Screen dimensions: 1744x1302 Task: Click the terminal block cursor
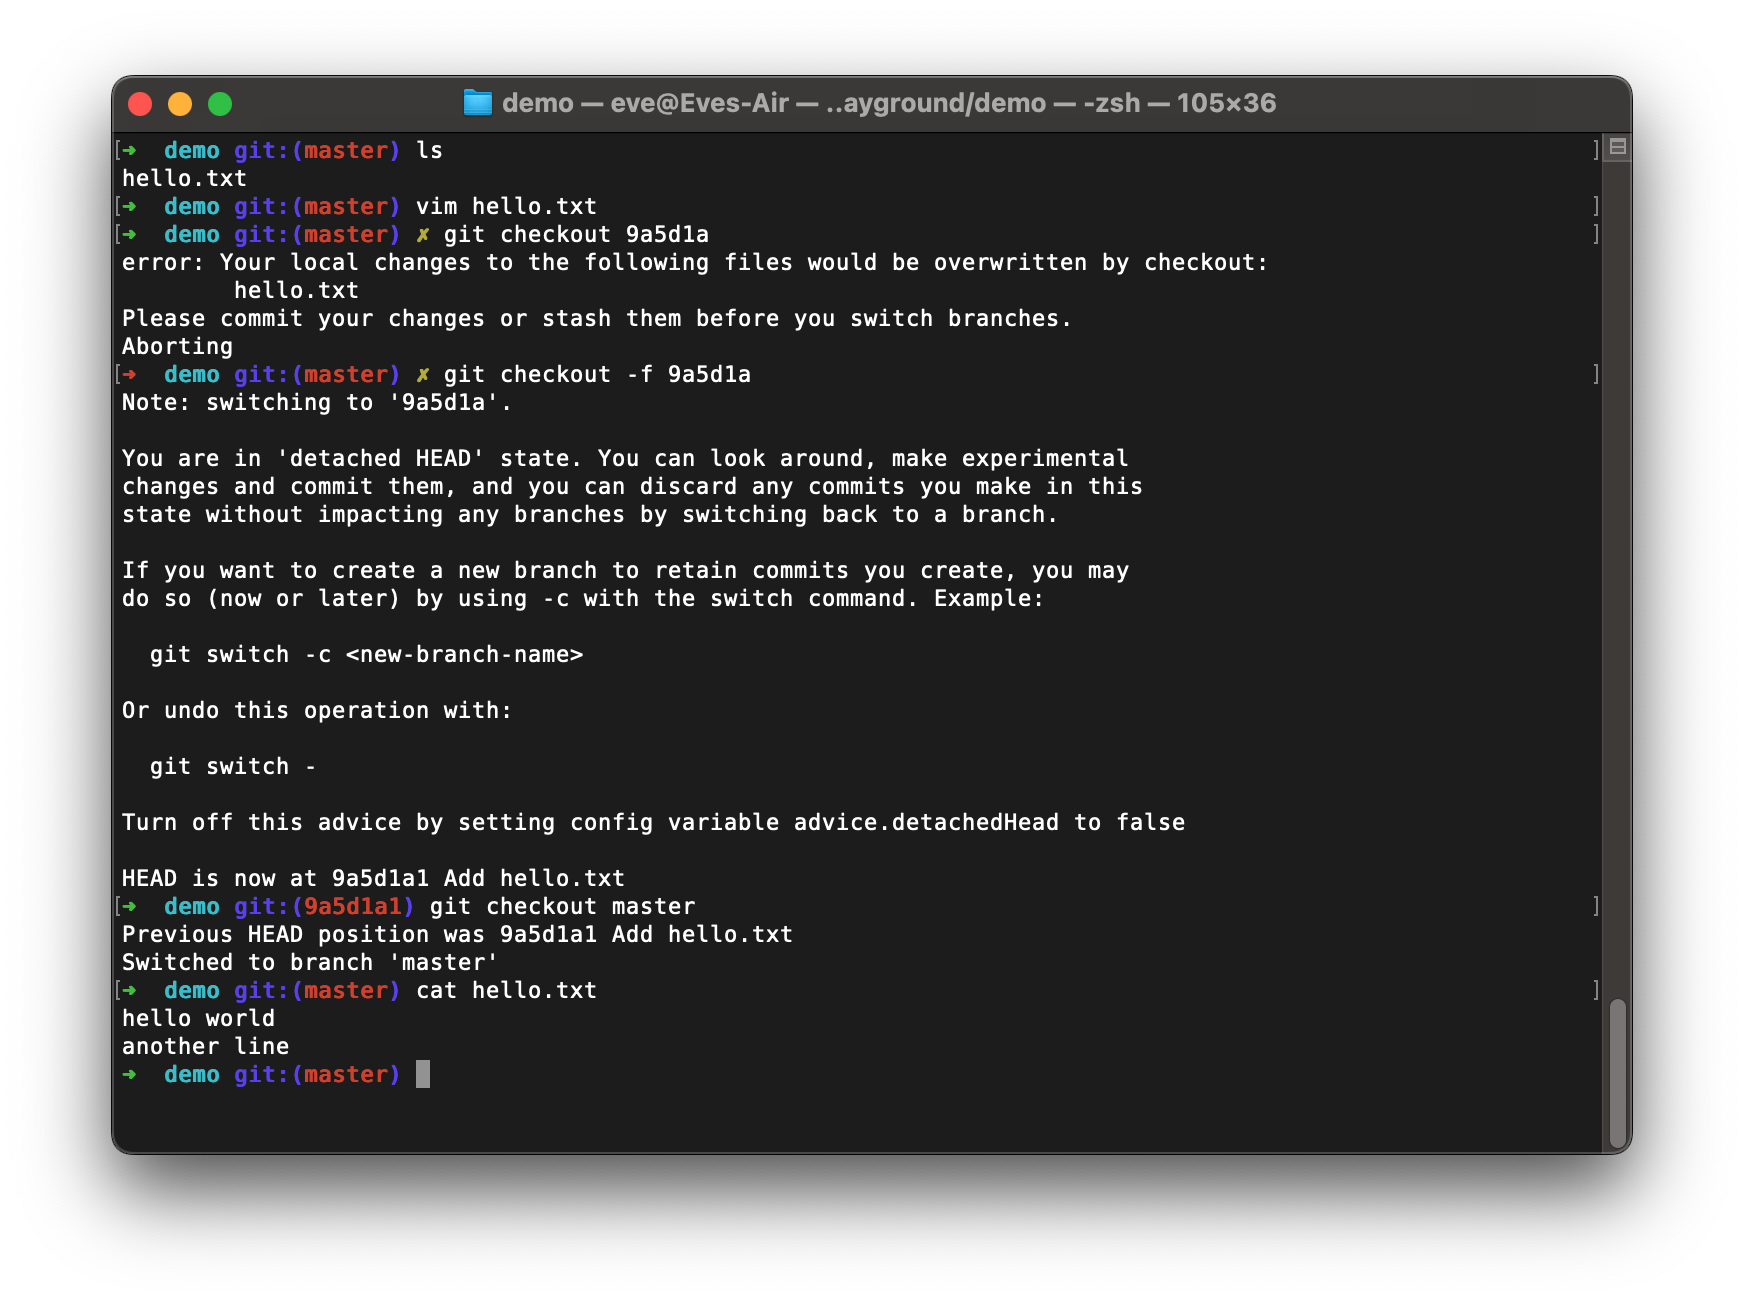pyautogui.click(x=423, y=1074)
